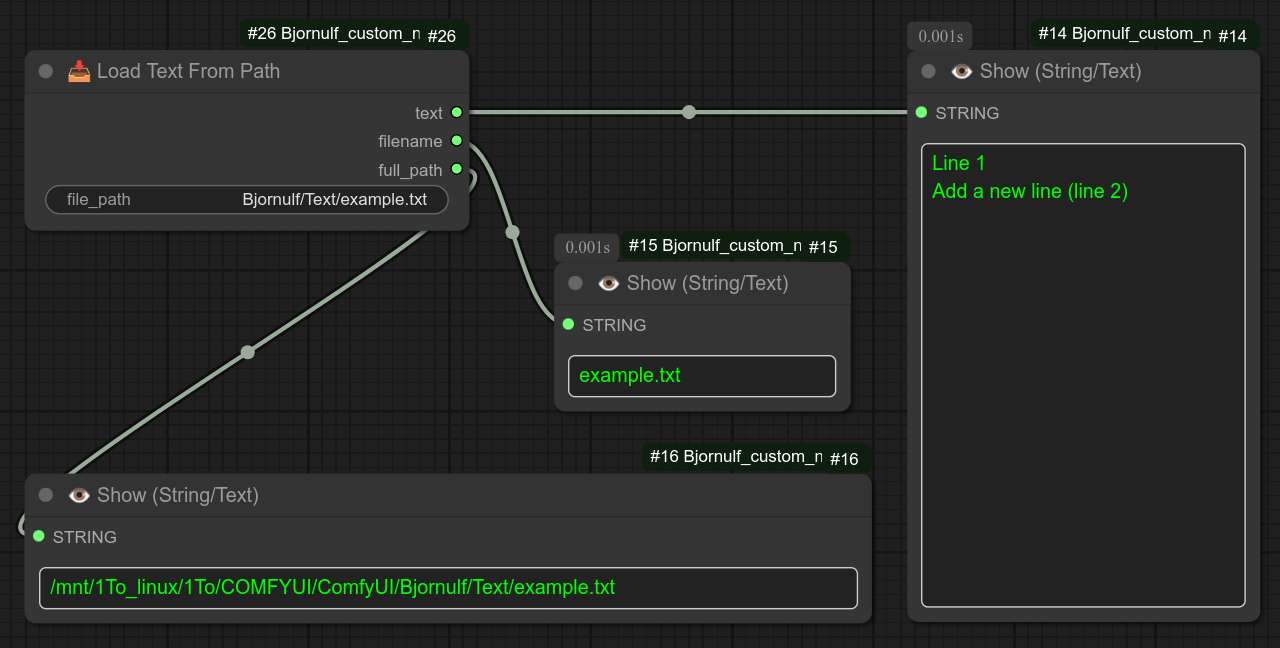Click the STRING input port on node #14
The width and height of the screenshot is (1280, 648).
click(x=921, y=113)
